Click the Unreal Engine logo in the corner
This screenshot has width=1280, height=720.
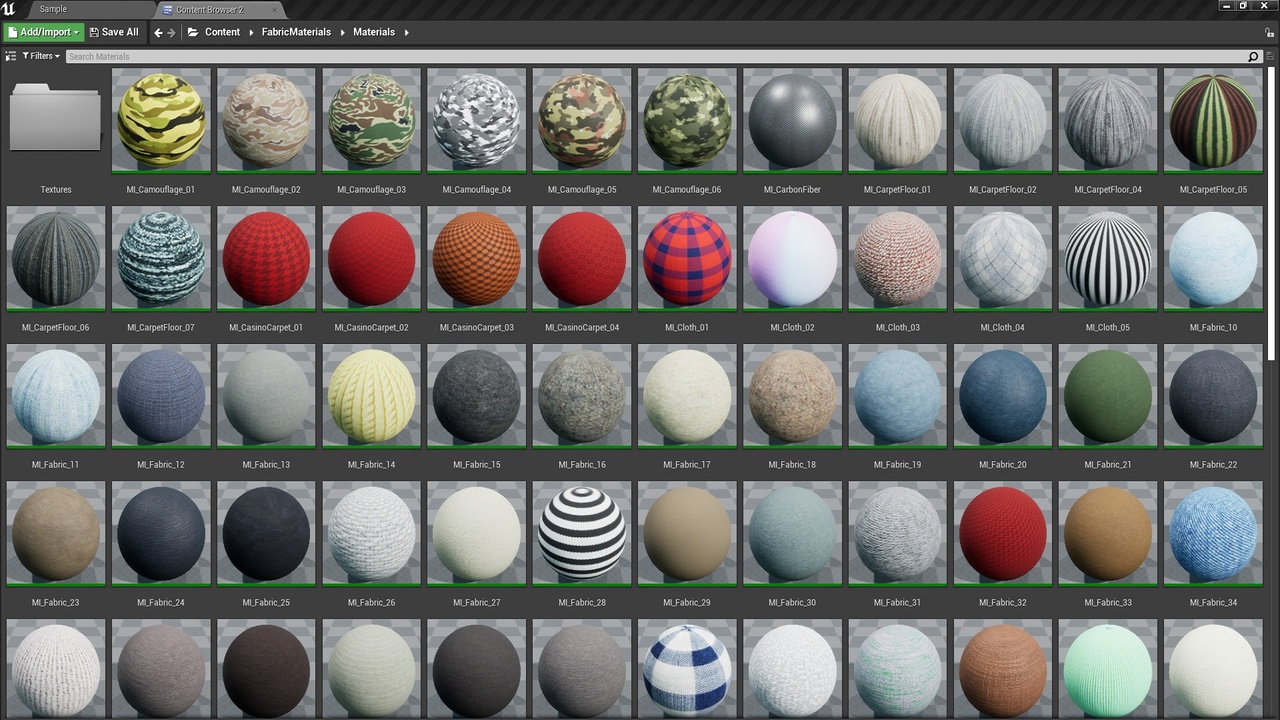[x=10, y=8]
